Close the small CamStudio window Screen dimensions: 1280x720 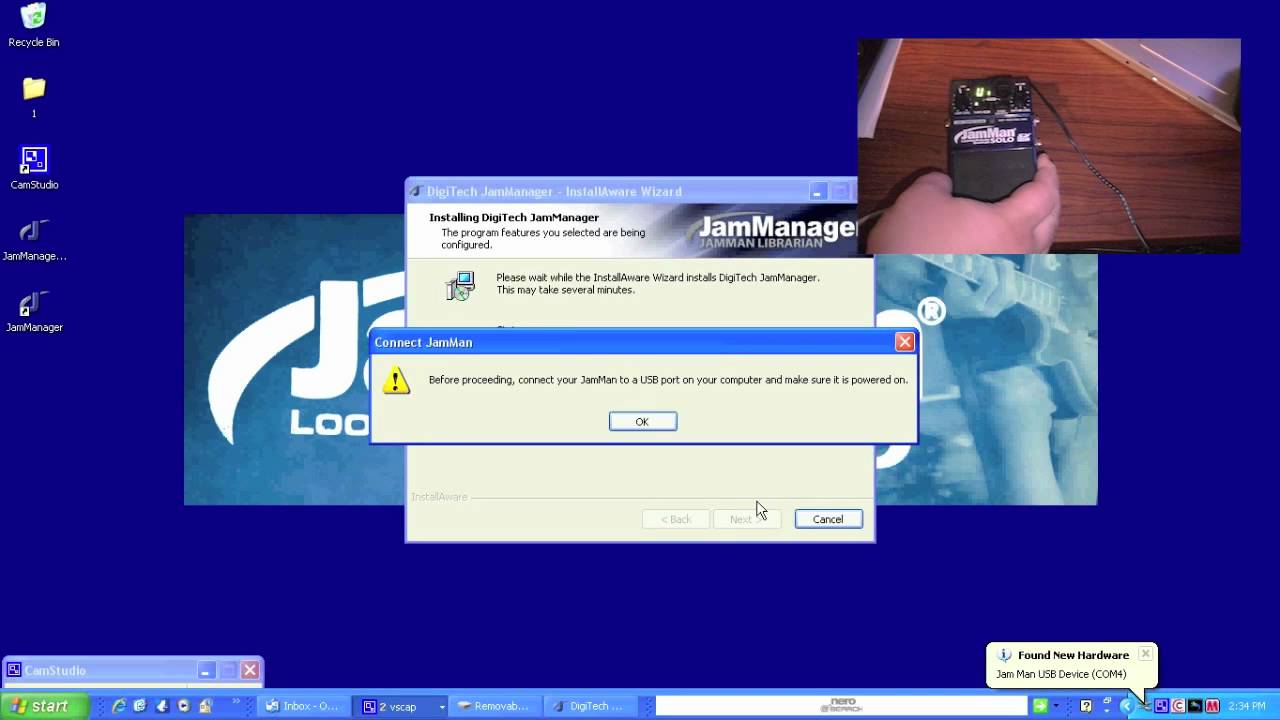[250, 670]
